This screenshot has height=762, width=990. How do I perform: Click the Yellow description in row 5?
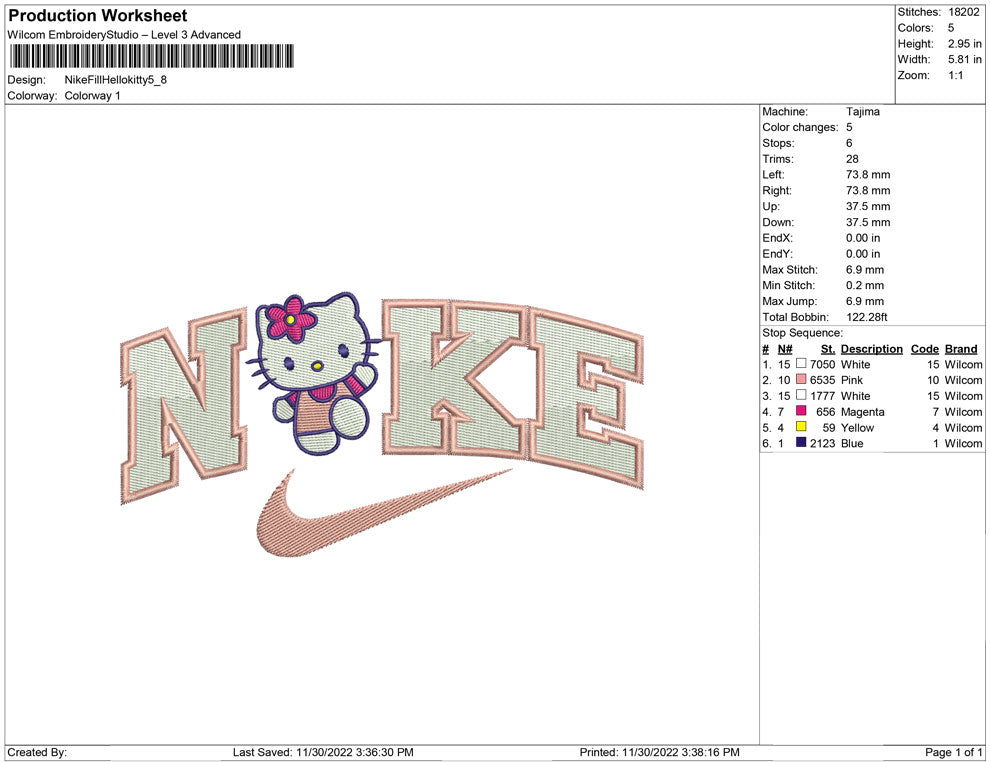(x=857, y=427)
